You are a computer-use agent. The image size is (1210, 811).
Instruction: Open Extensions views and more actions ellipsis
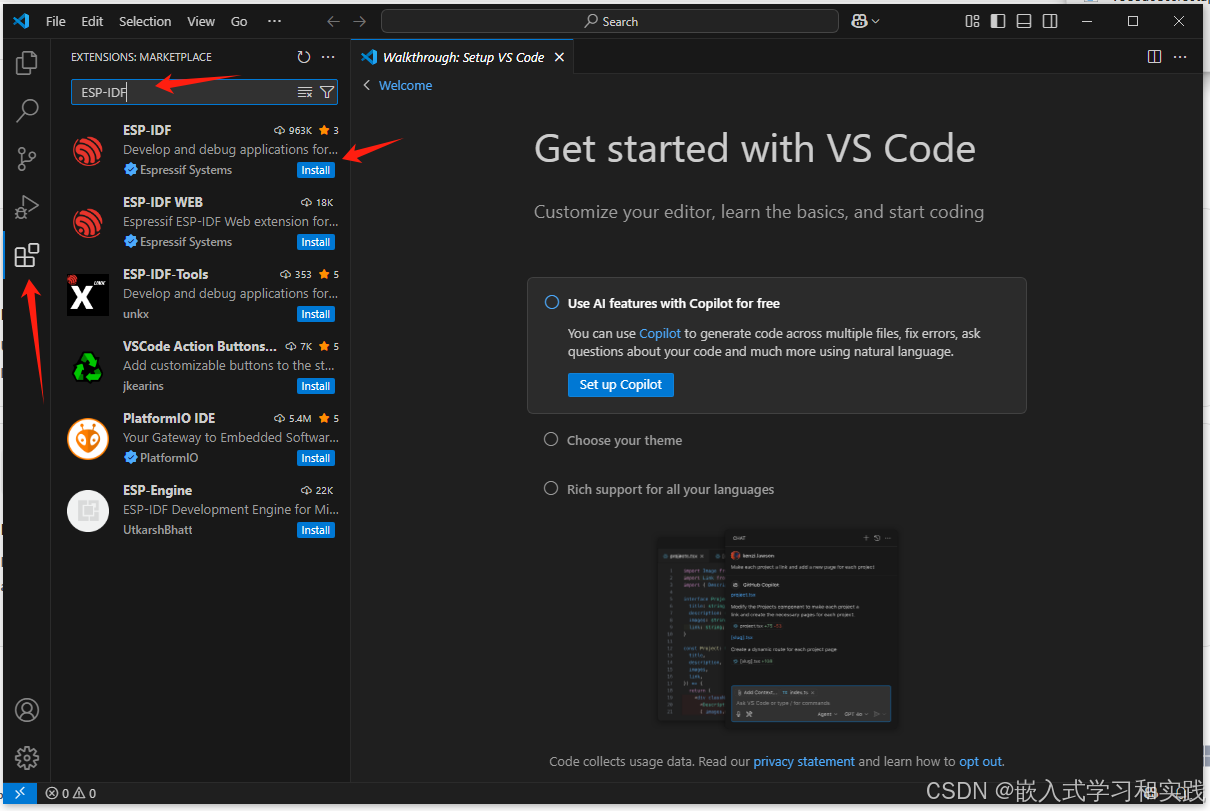(x=328, y=57)
